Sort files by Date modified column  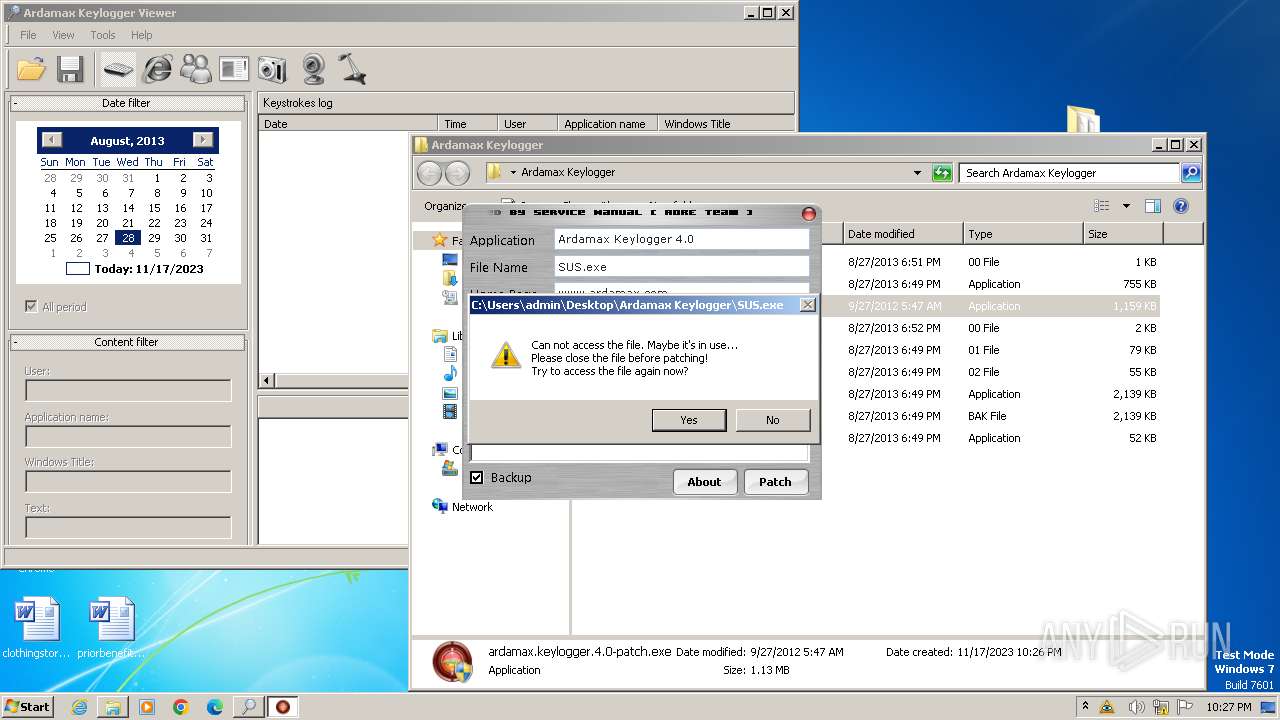pyautogui.click(x=903, y=234)
